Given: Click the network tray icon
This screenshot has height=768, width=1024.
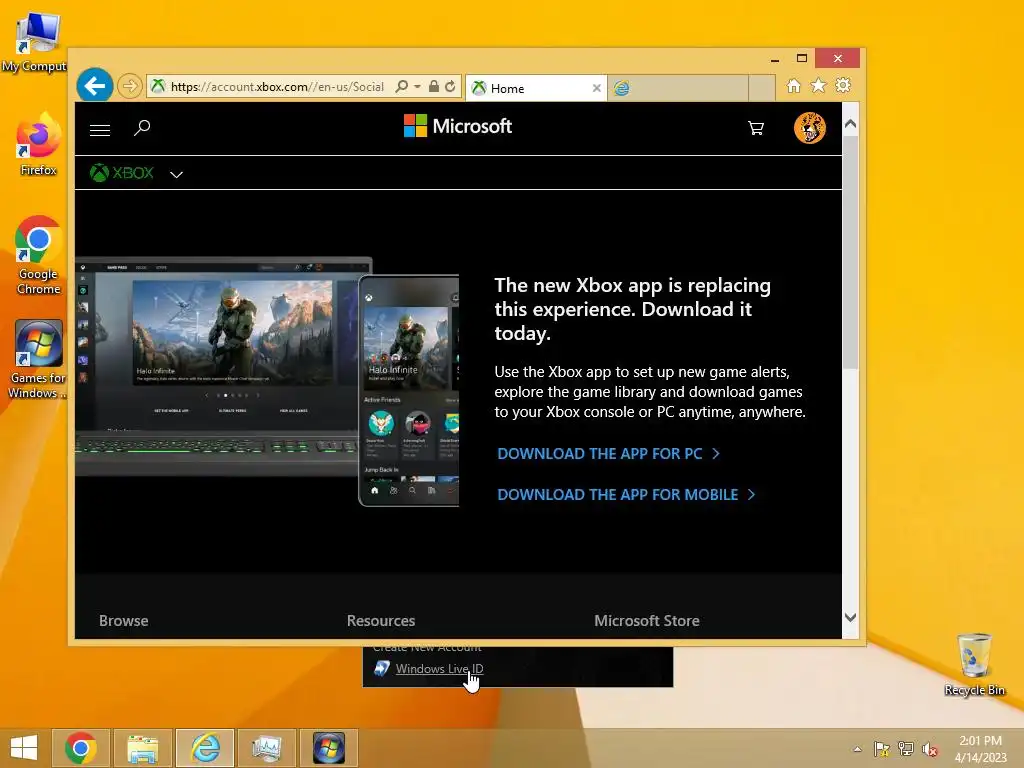Looking at the screenshot, I should 906,749.
